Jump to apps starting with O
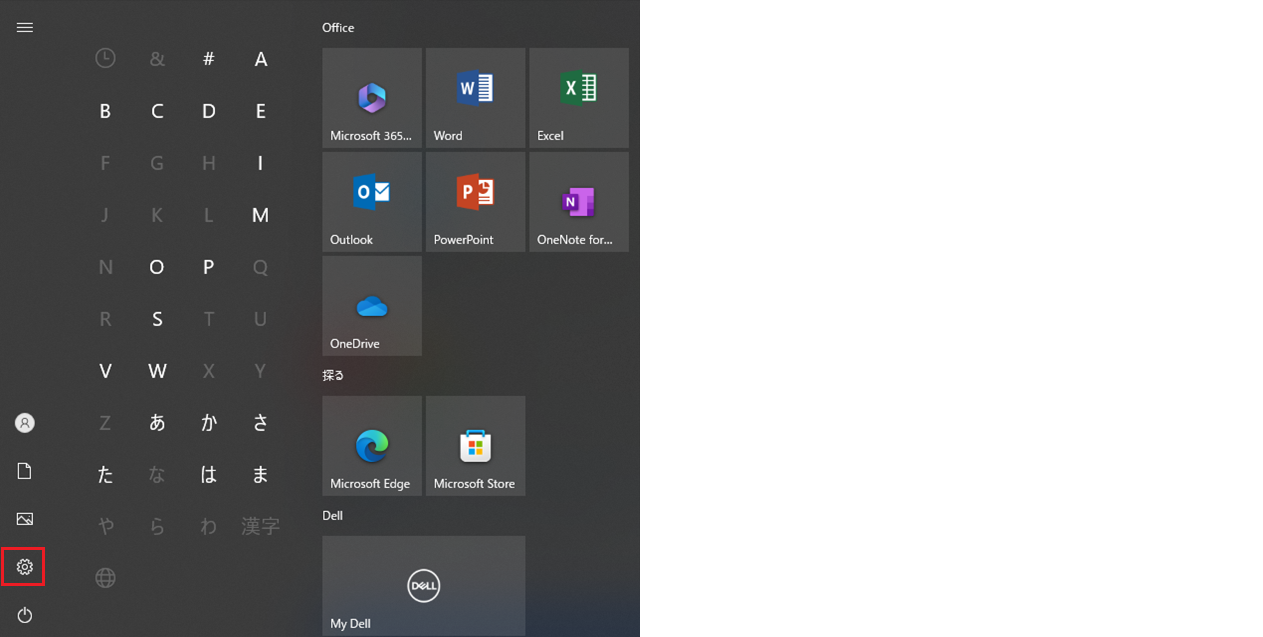1263x637 pixels. (157, 267)
